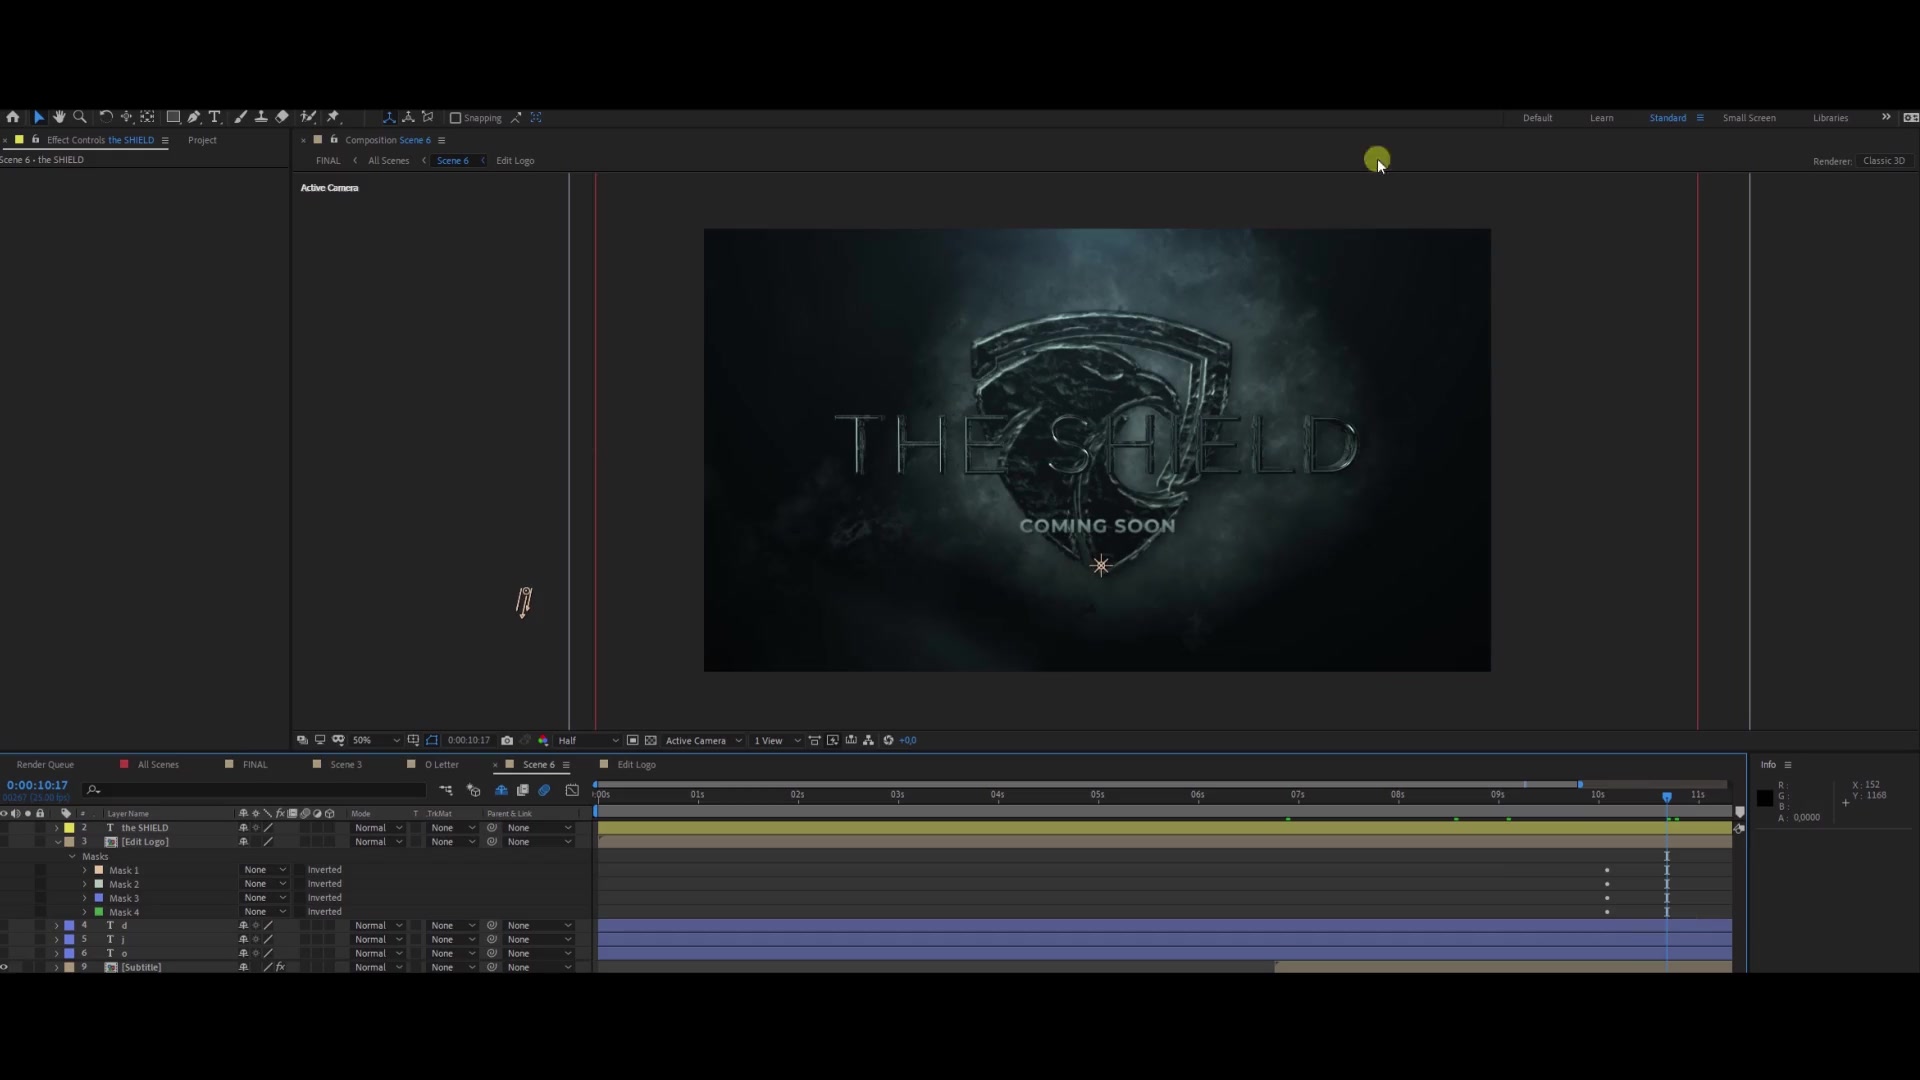Toggle mask and shape path visibility button

click(x=432, y=741)
